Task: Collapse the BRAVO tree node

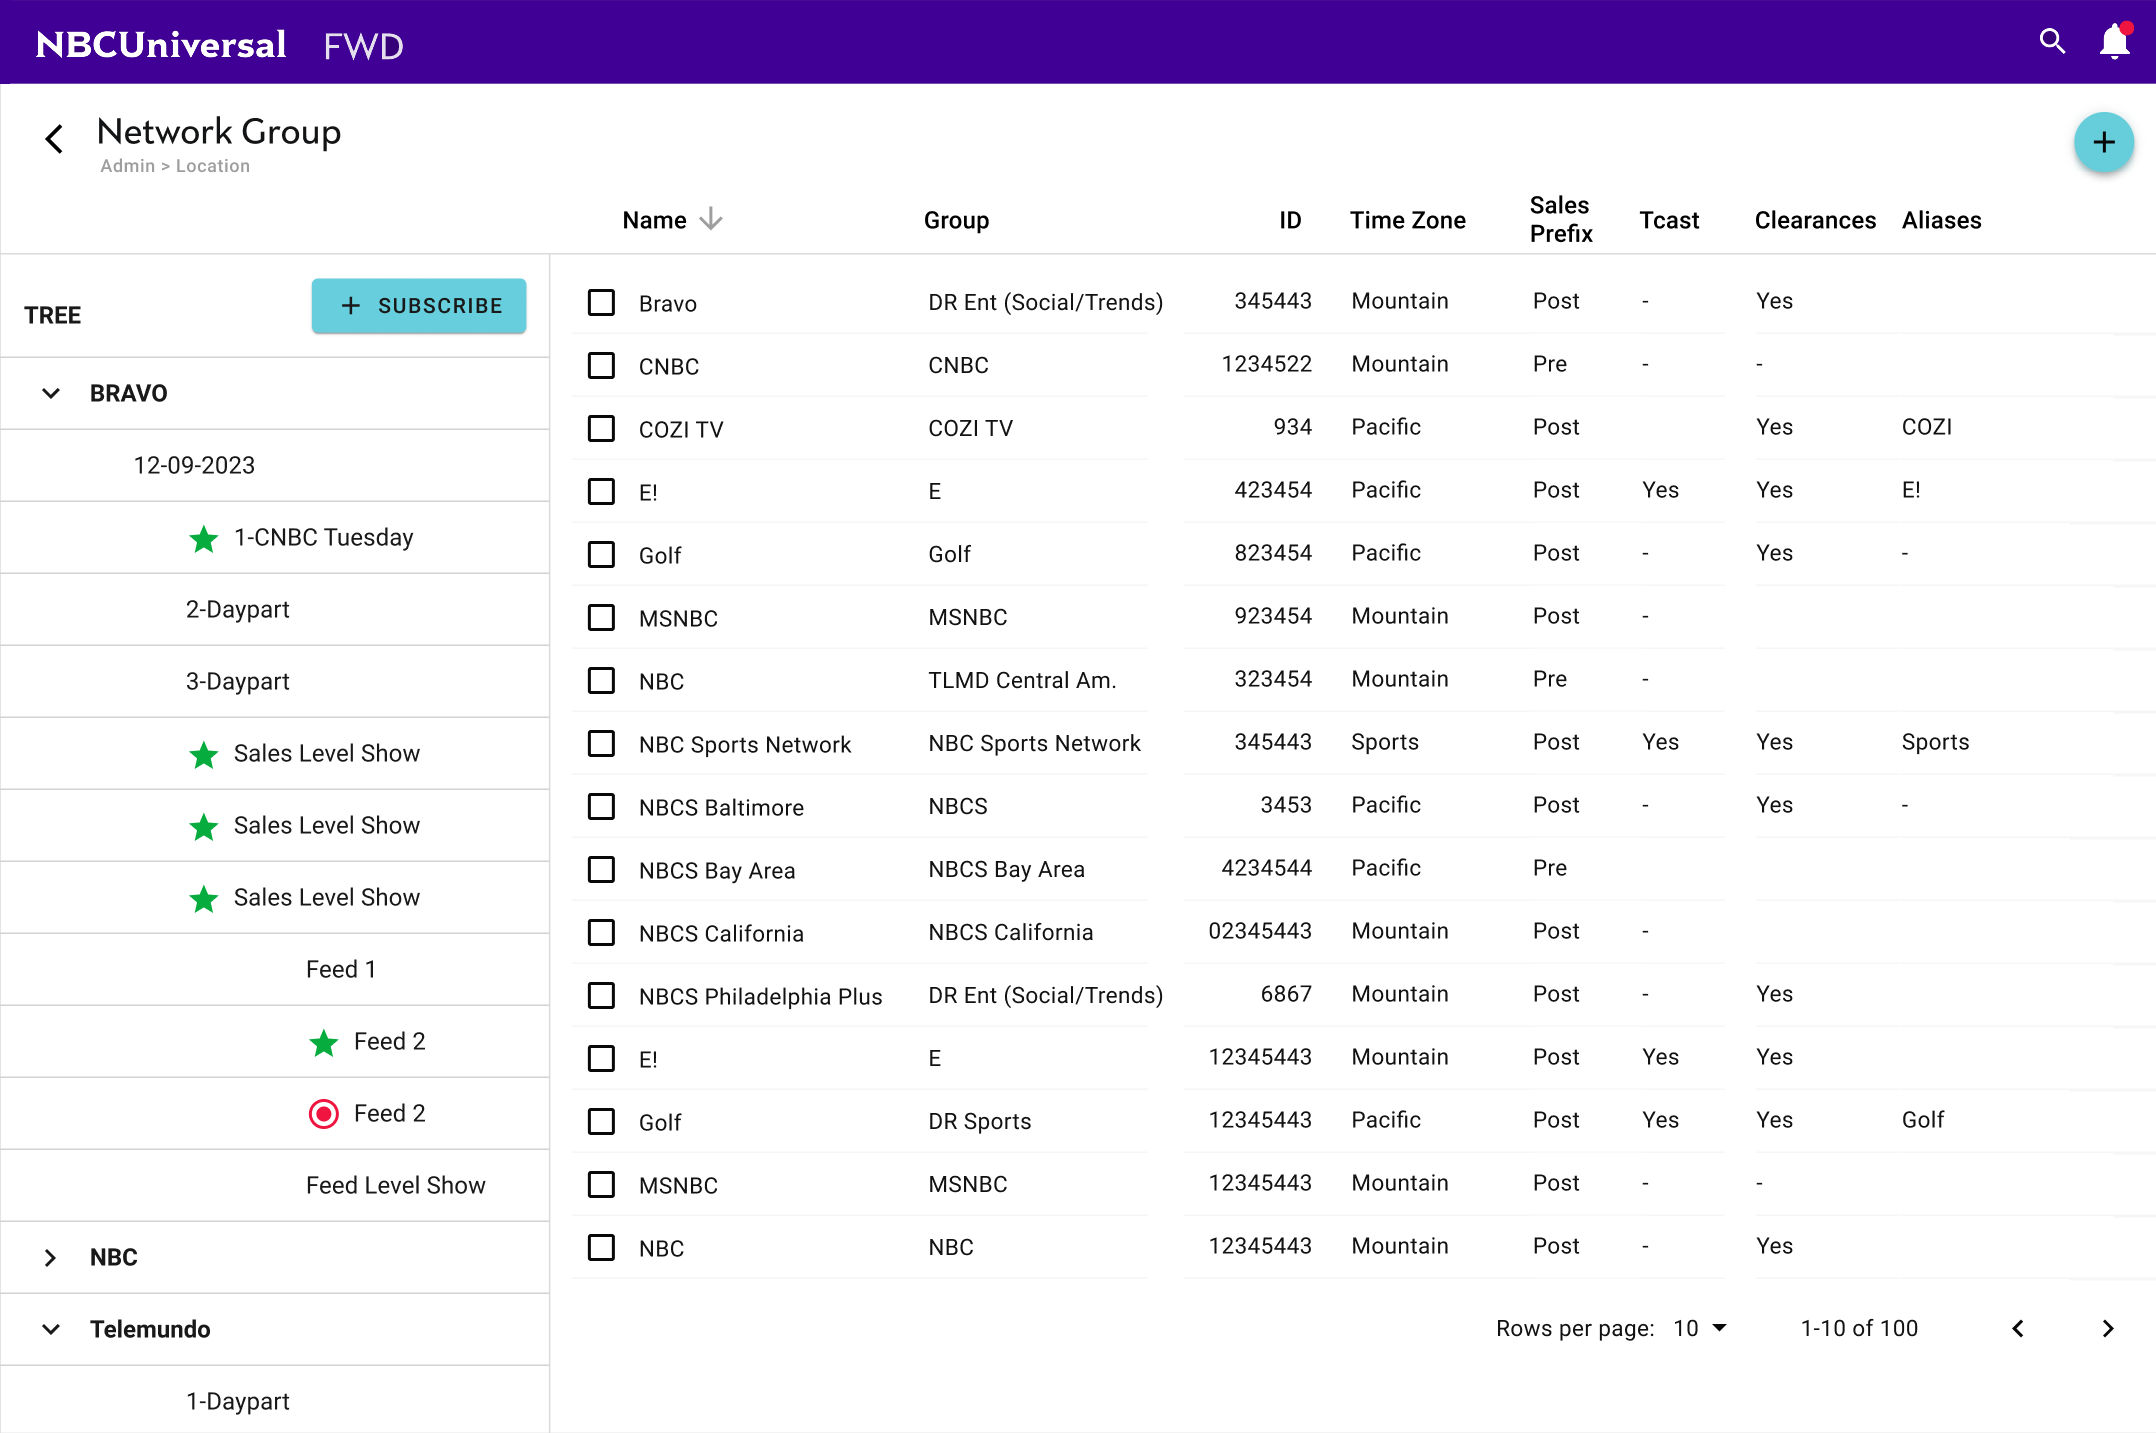Action: tap(51, 393)
